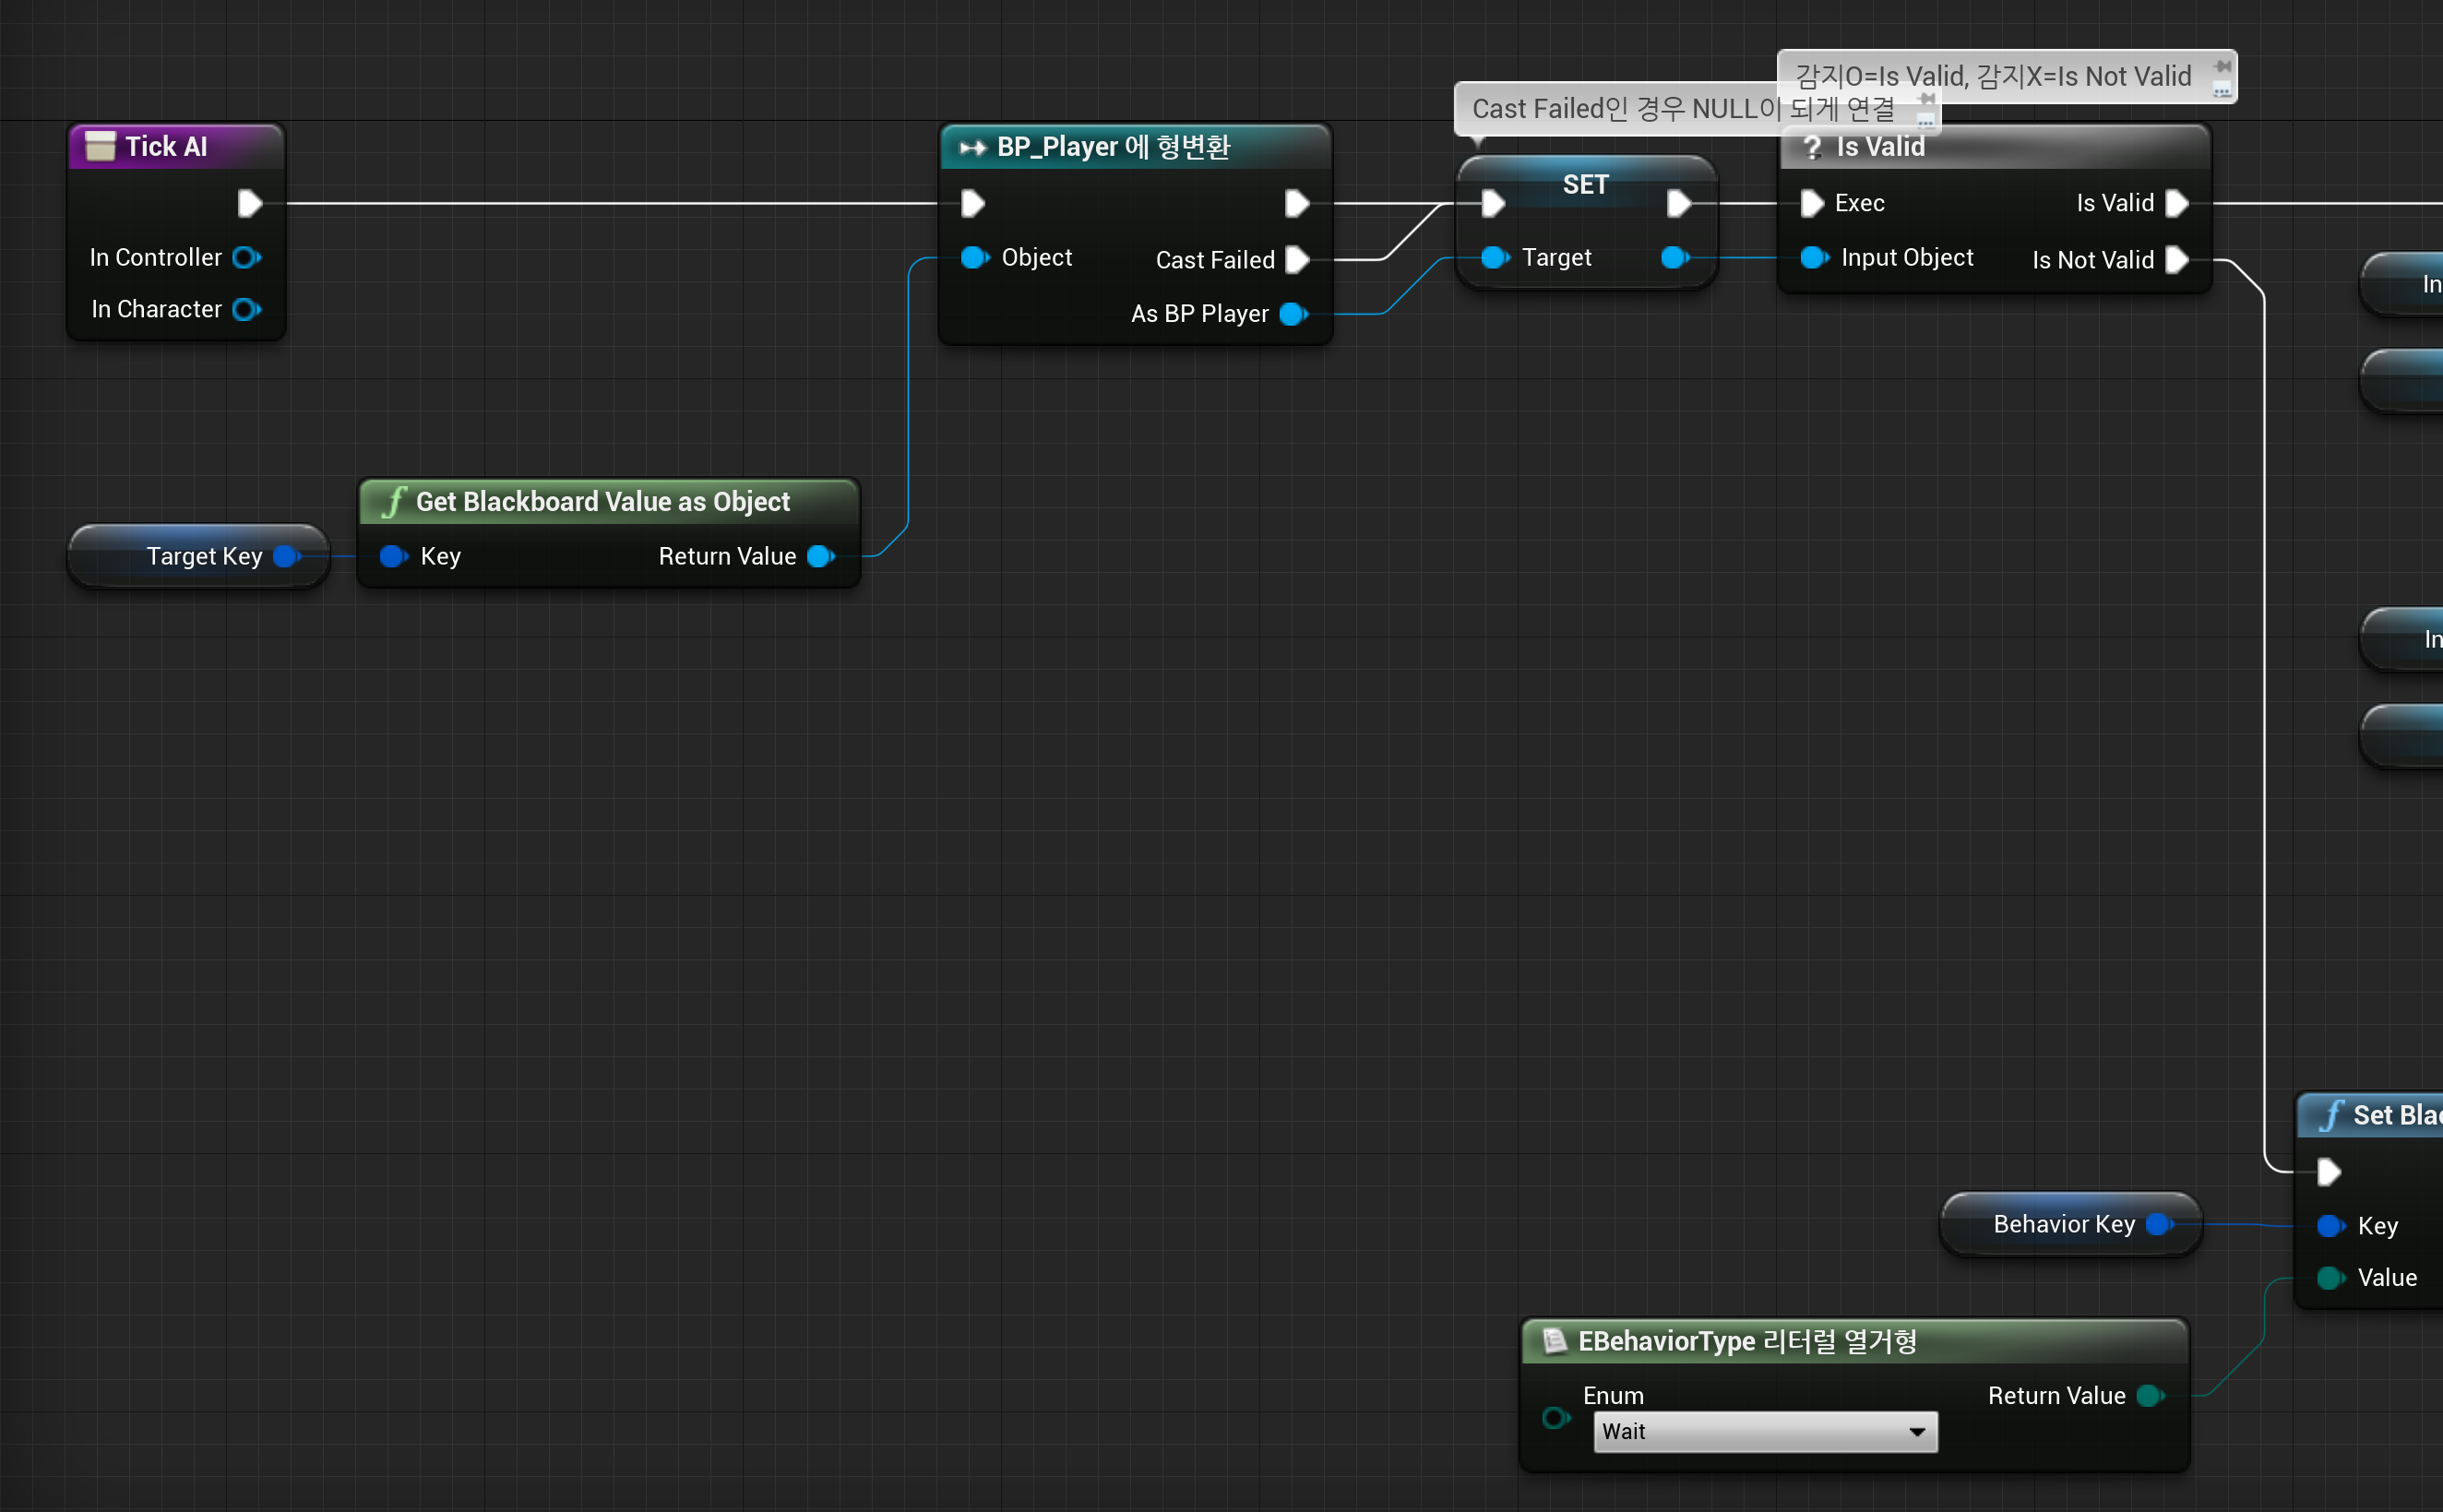The width and height of the screenshot is (2443, 1512).
Task: Click the Return Value pin of Get Blackboard Value
Action: pos(821,556)
